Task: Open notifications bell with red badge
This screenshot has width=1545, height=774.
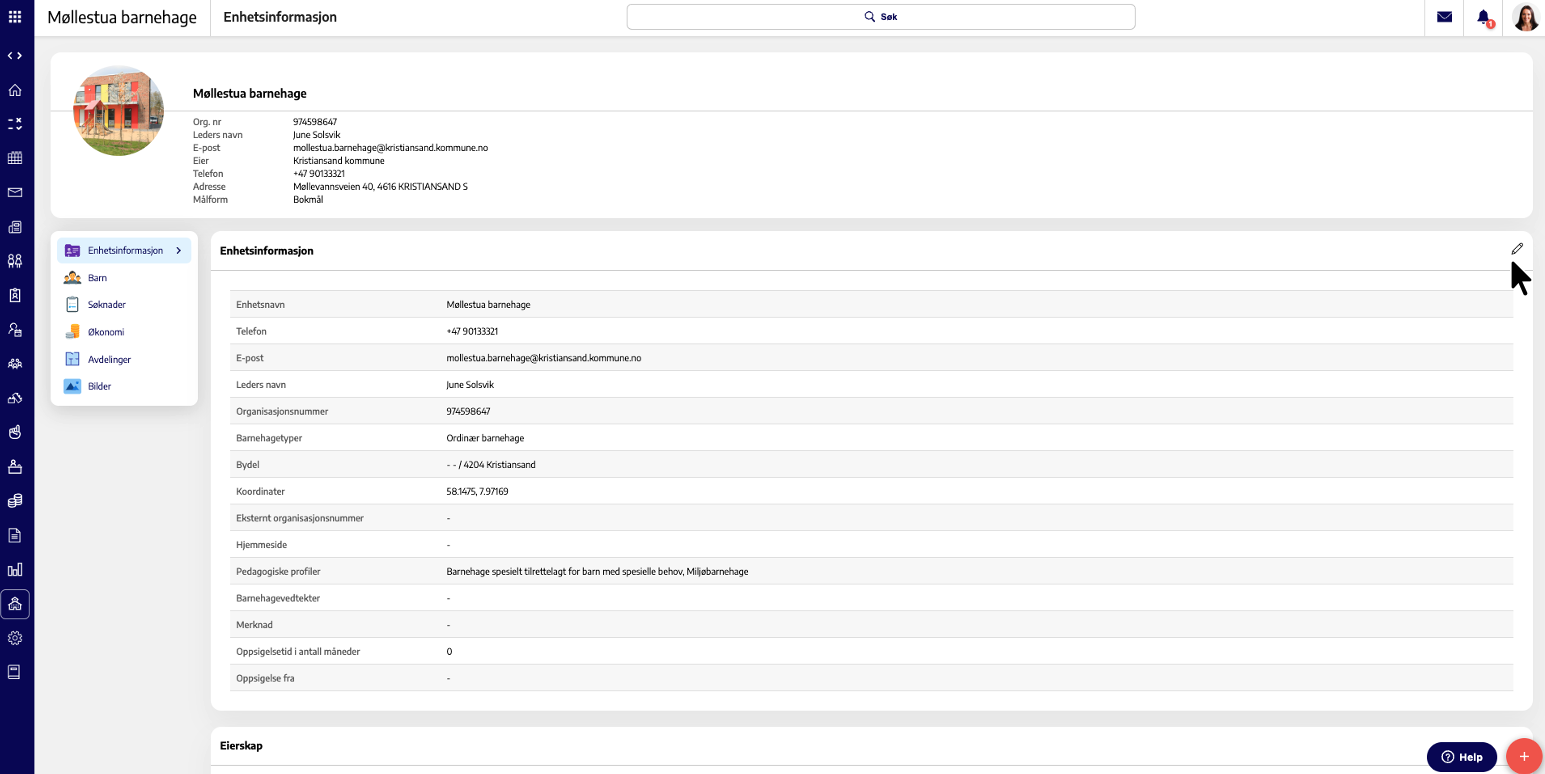Action: click(x=1484, y=18)
